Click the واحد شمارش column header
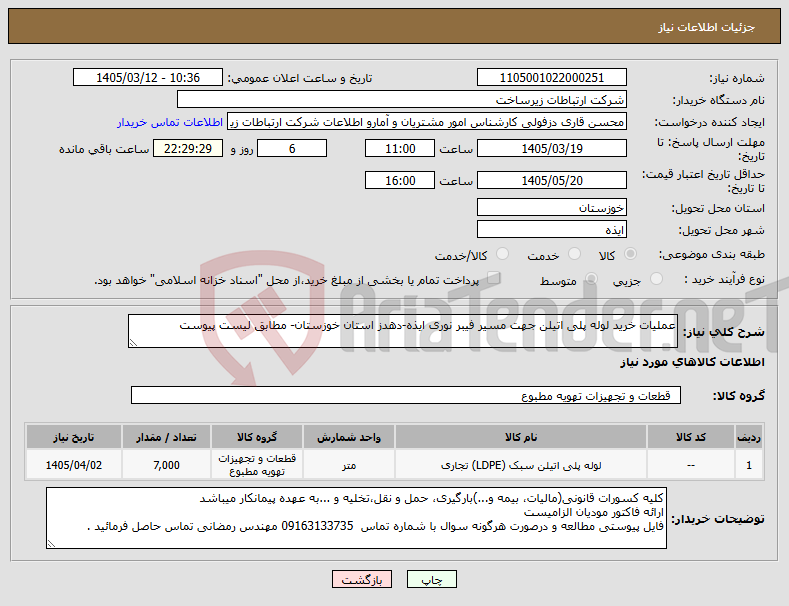Image resolution: width=789 pixels, height=606 pixels. (x=349, y=437)
